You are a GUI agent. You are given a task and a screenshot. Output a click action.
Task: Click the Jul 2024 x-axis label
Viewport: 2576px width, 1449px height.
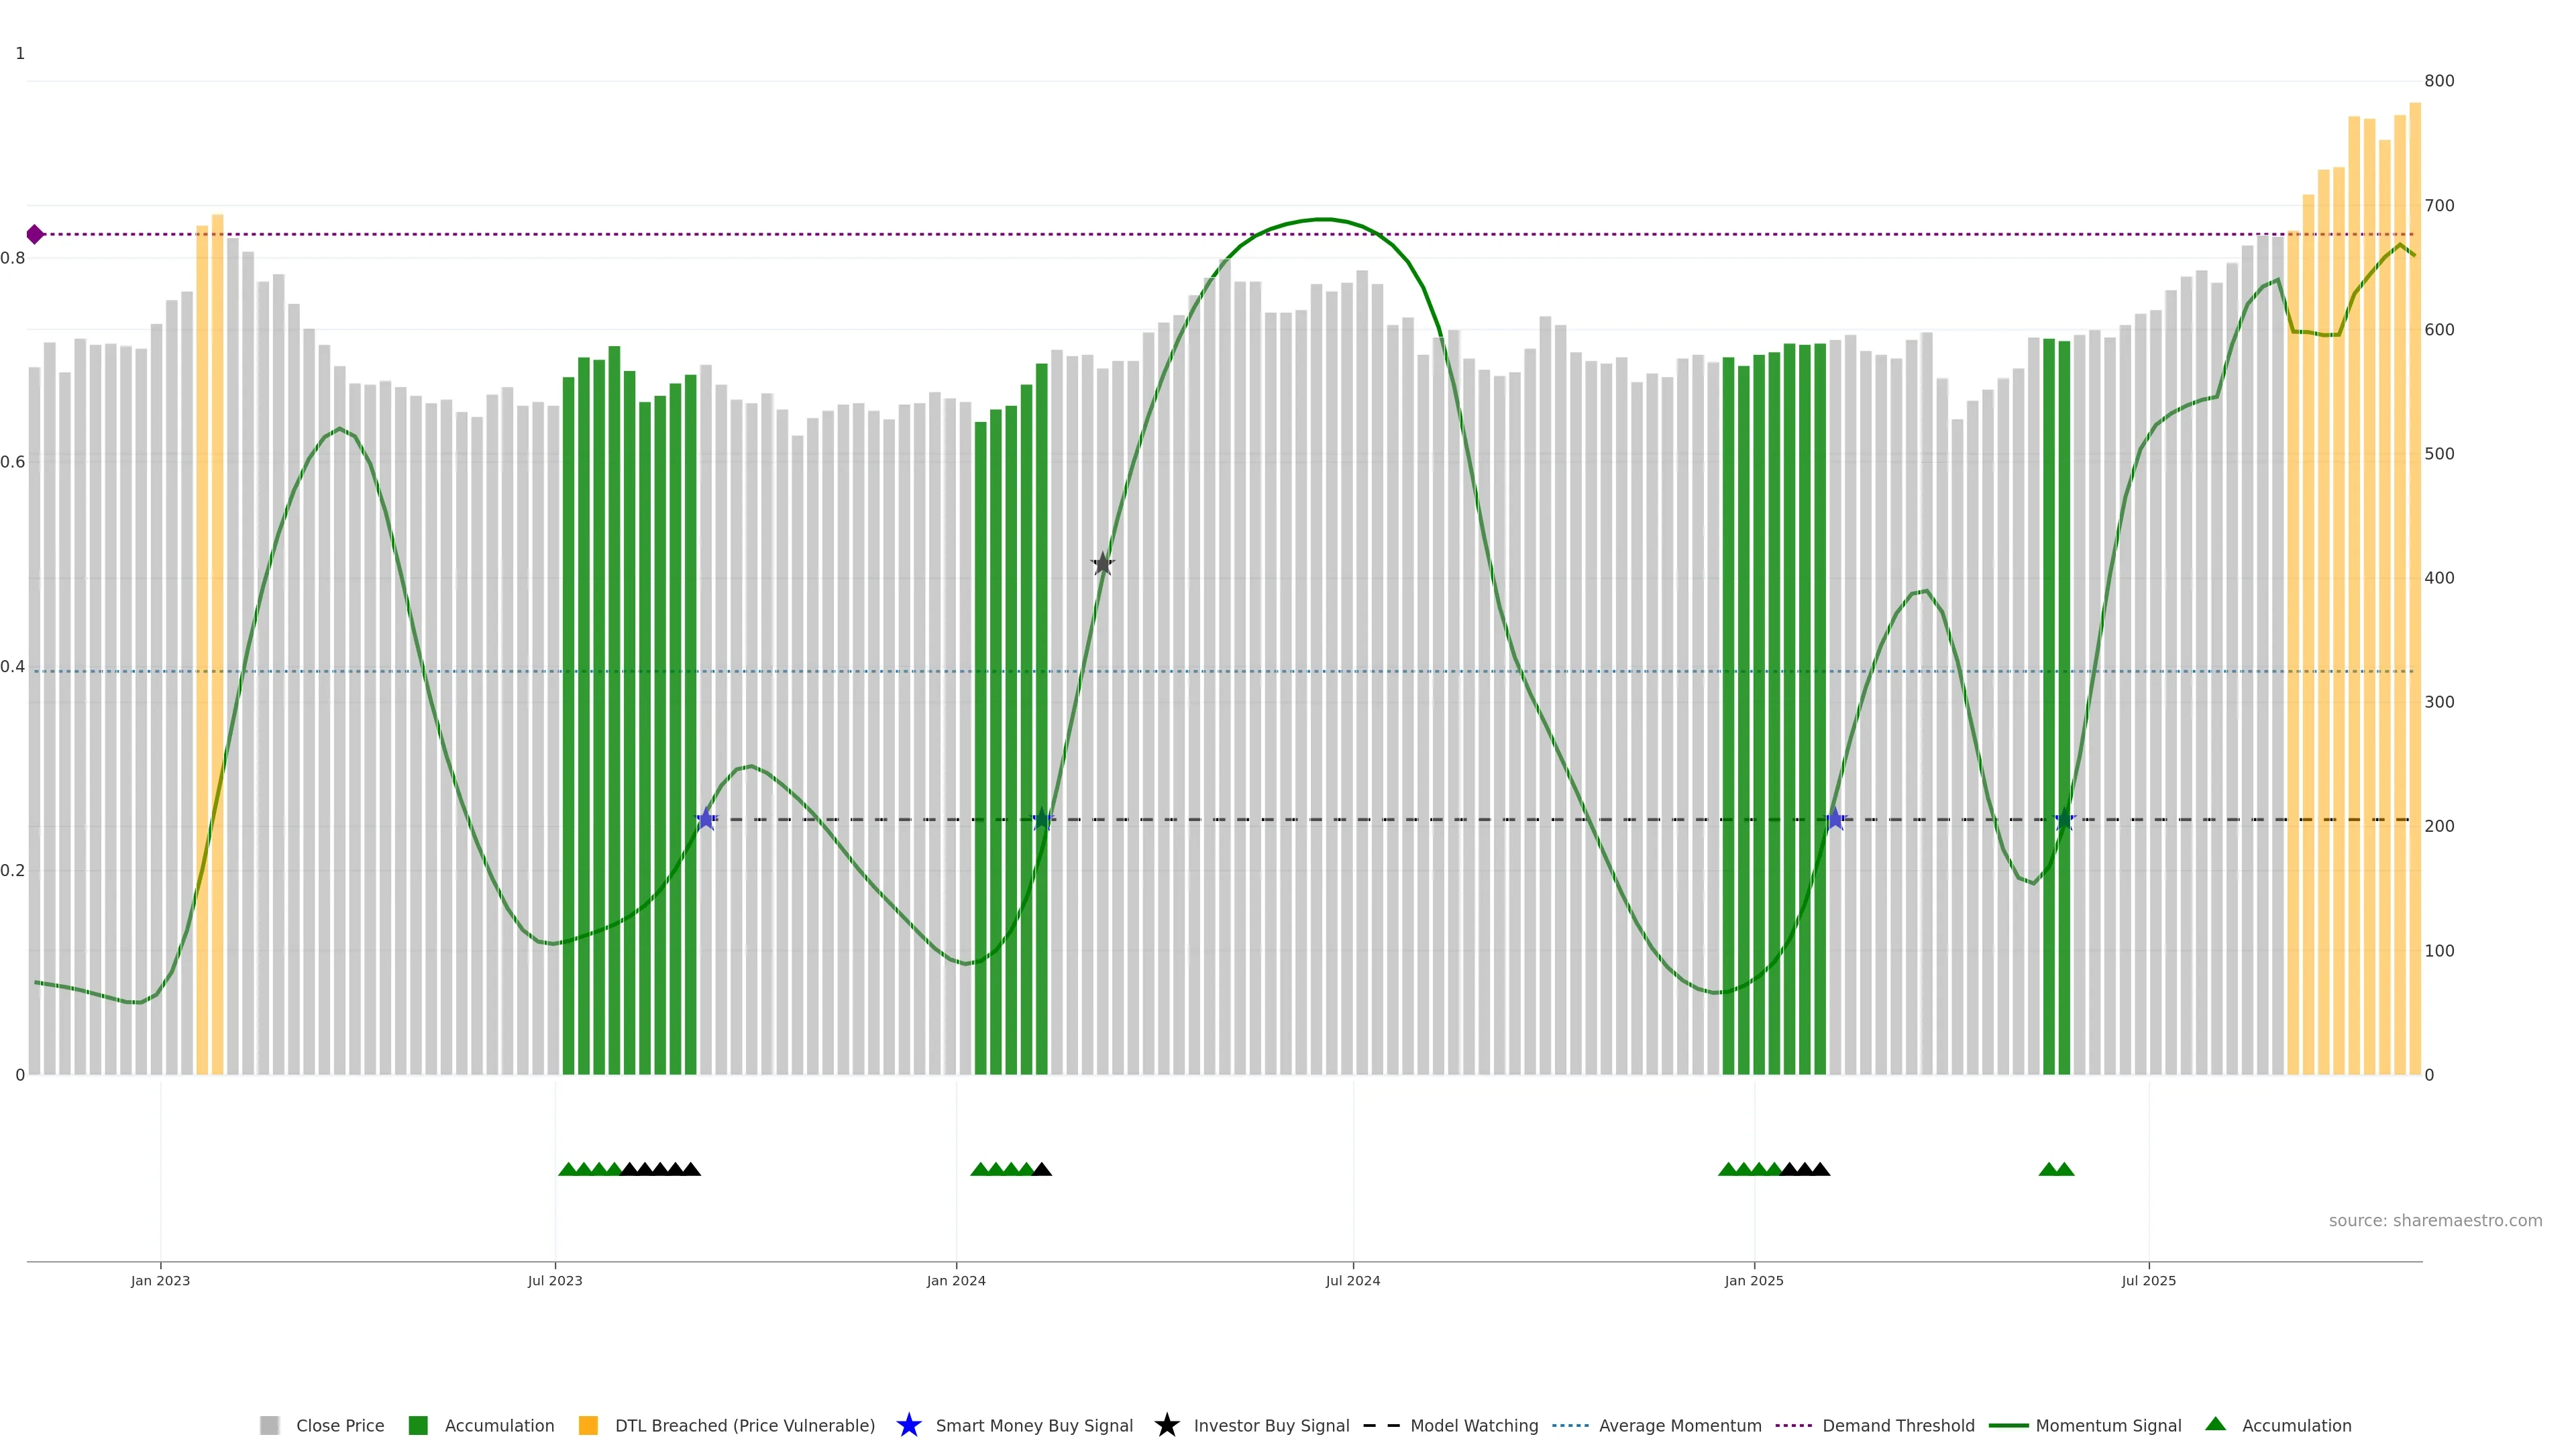1352,1280
